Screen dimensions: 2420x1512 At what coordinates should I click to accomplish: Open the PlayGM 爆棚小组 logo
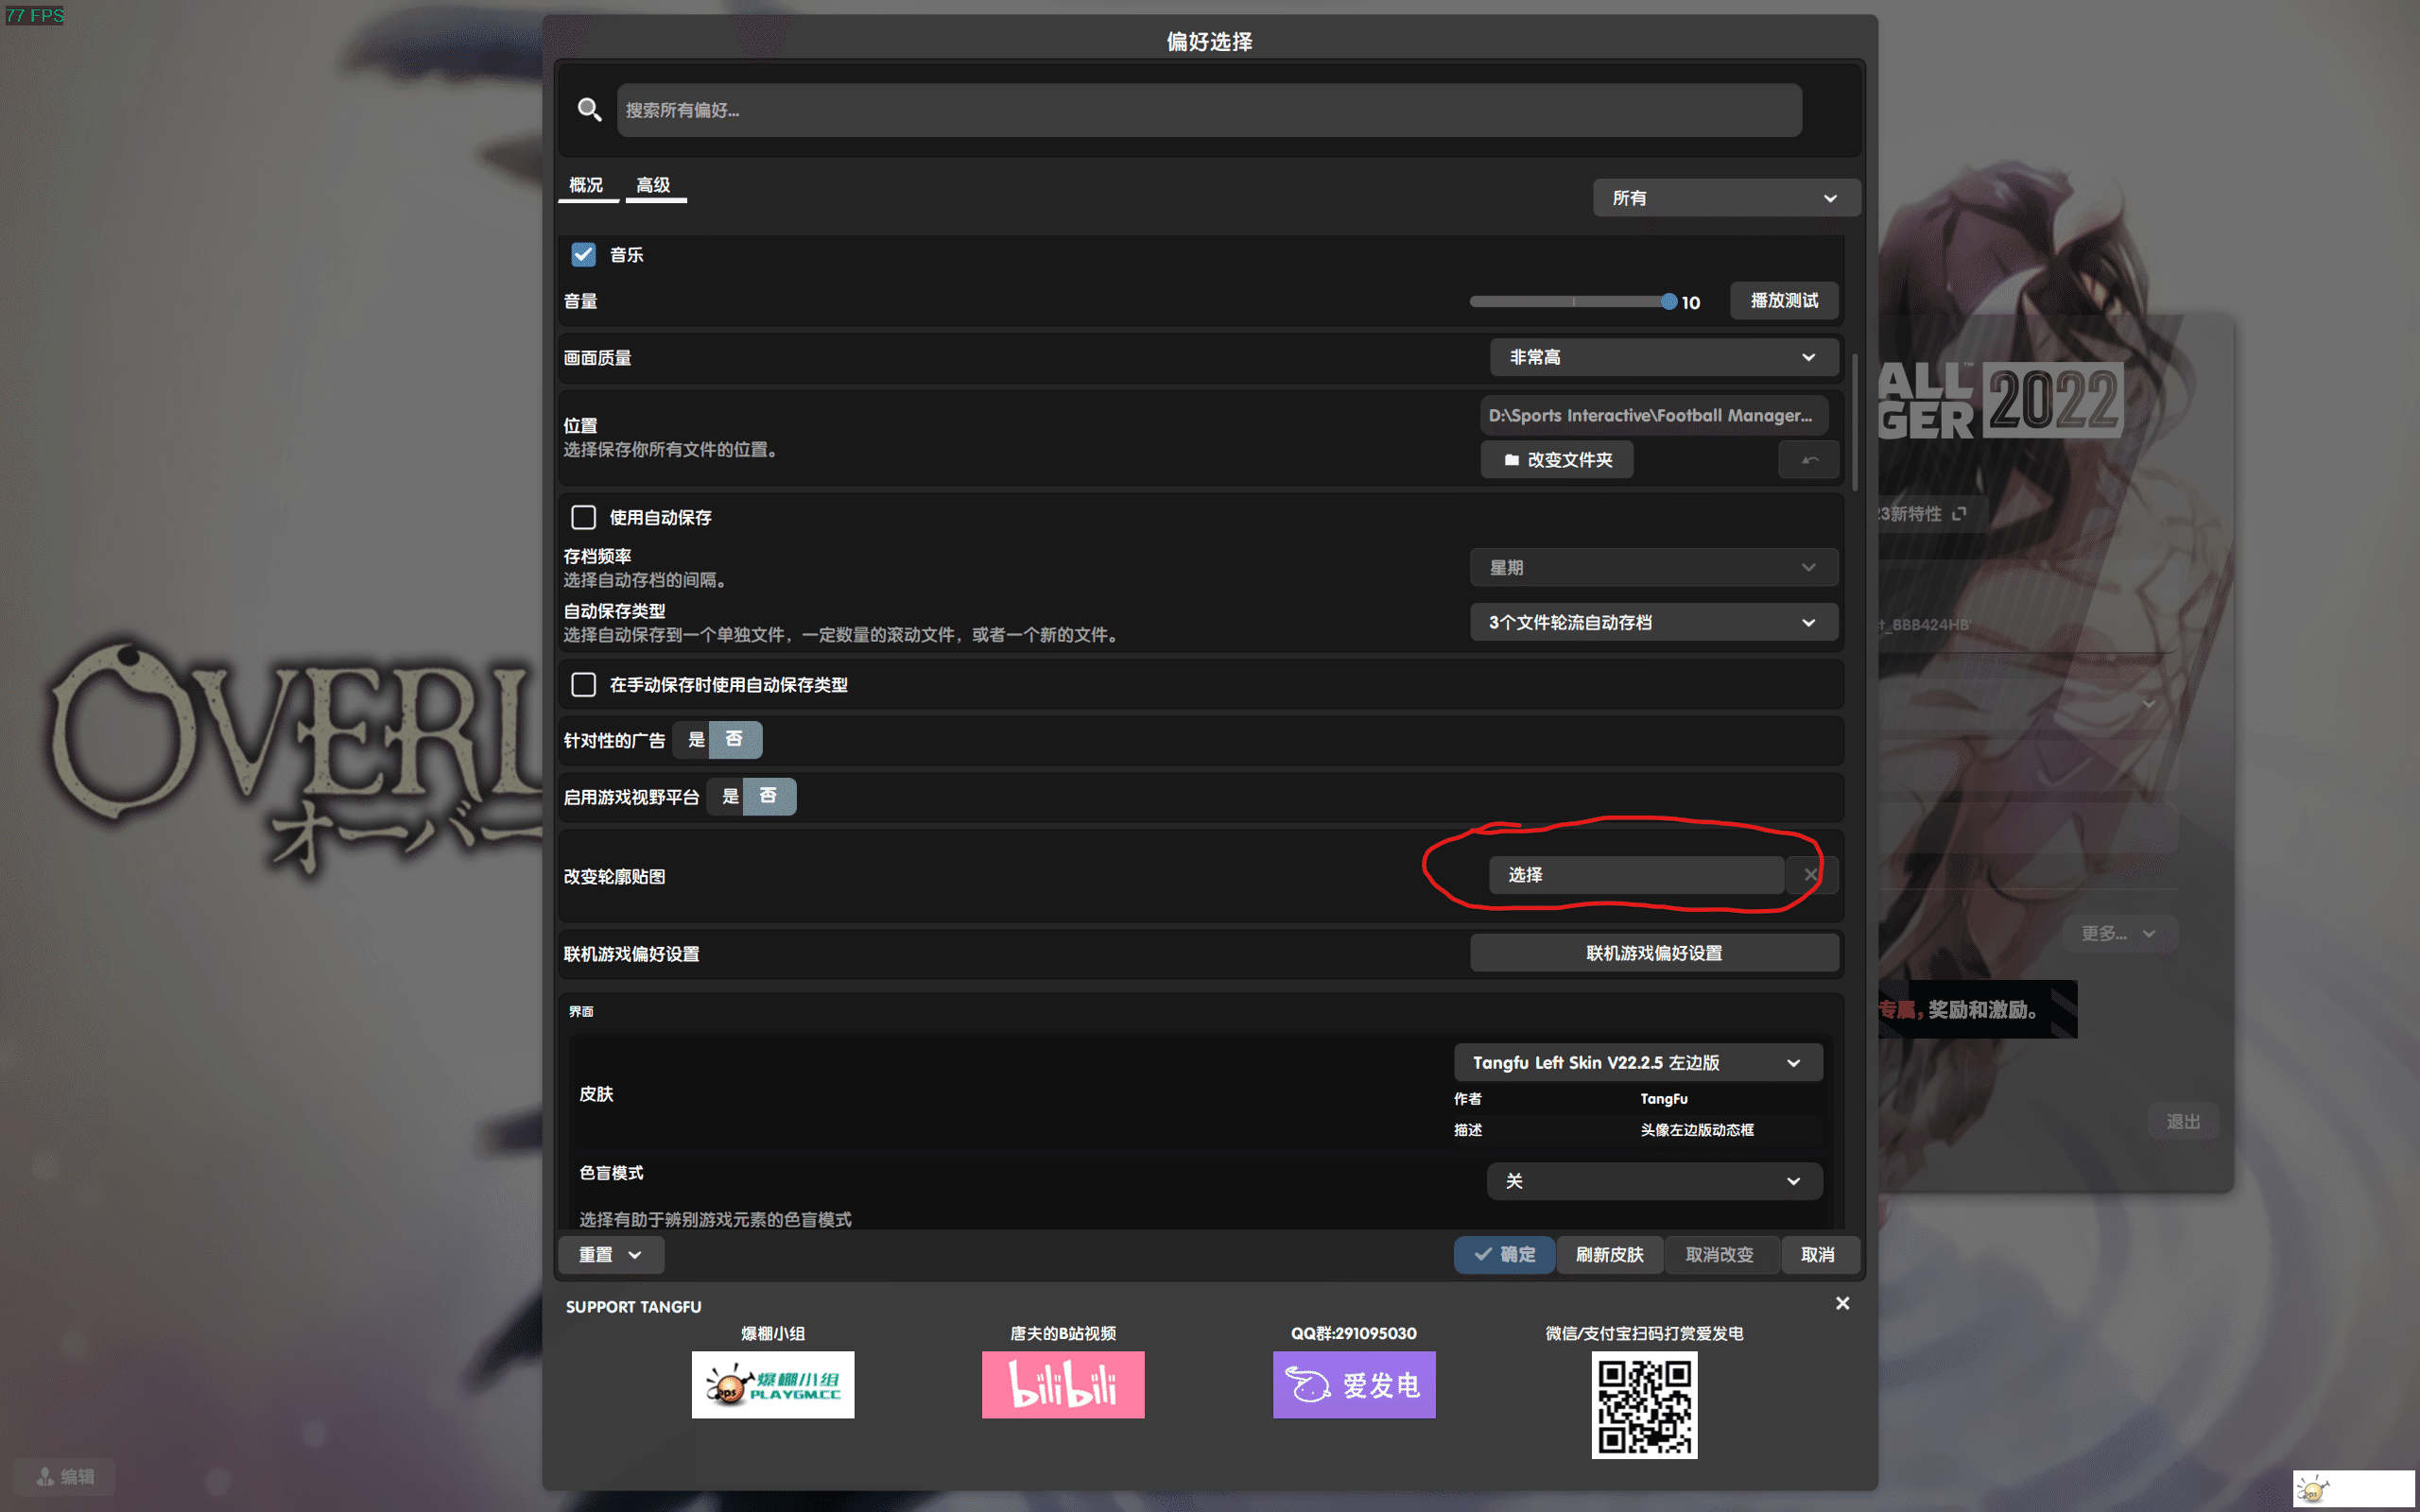(772, 1384)
